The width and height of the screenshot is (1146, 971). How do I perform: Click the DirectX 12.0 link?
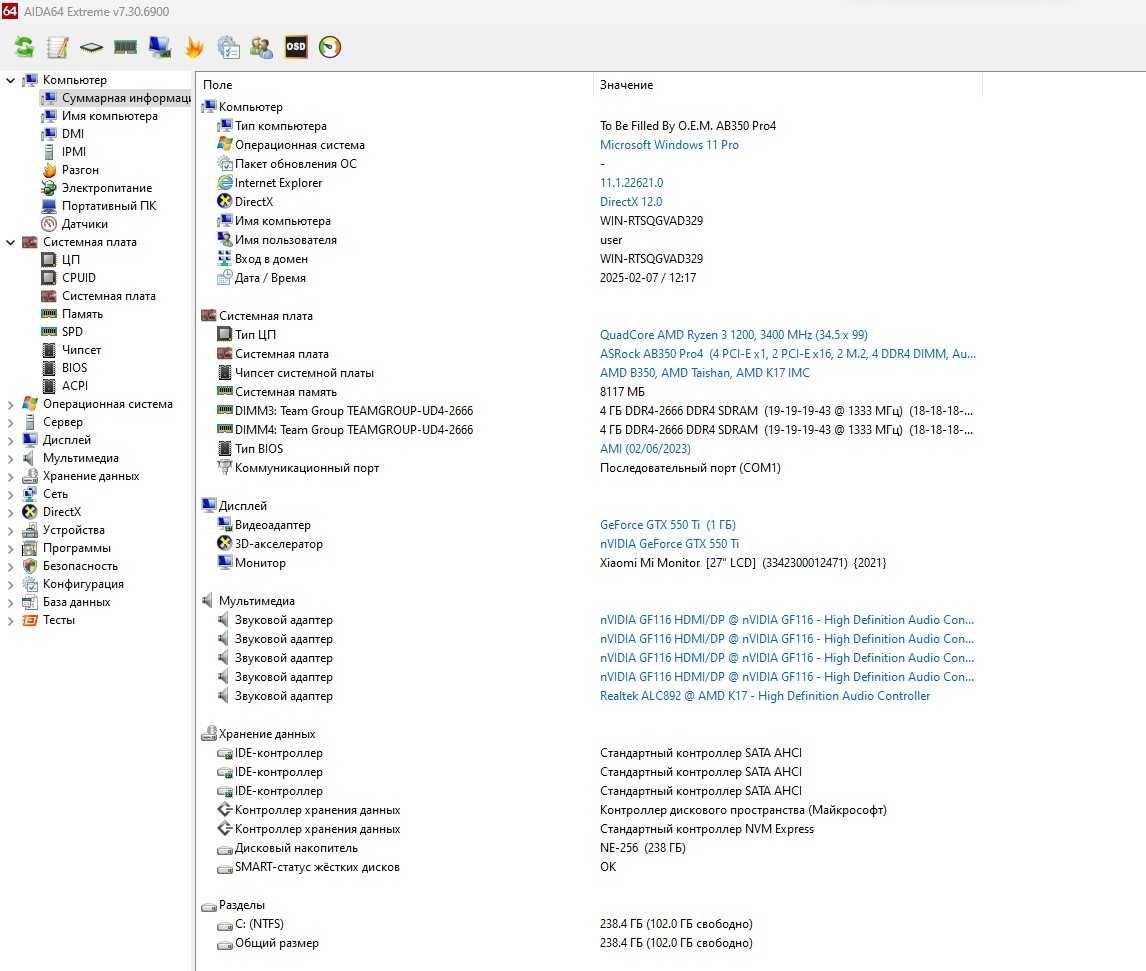[631, 202]
